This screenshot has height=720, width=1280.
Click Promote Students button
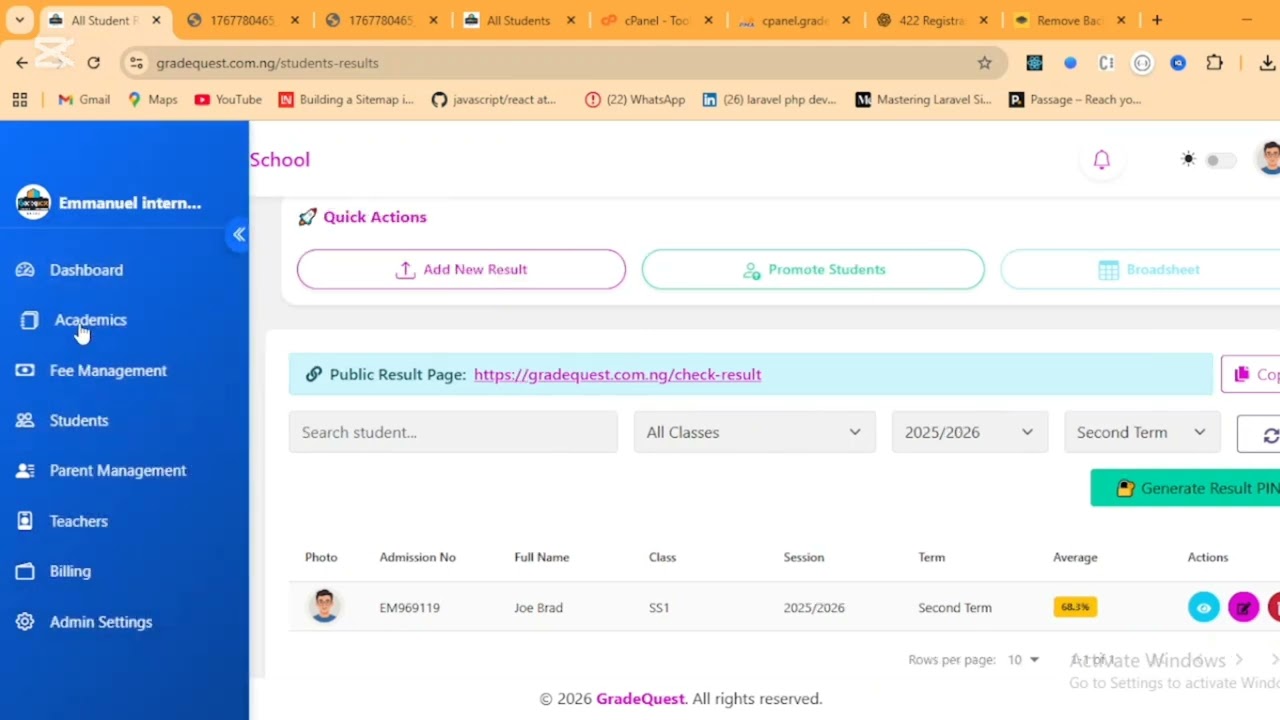tap(813, 269)
